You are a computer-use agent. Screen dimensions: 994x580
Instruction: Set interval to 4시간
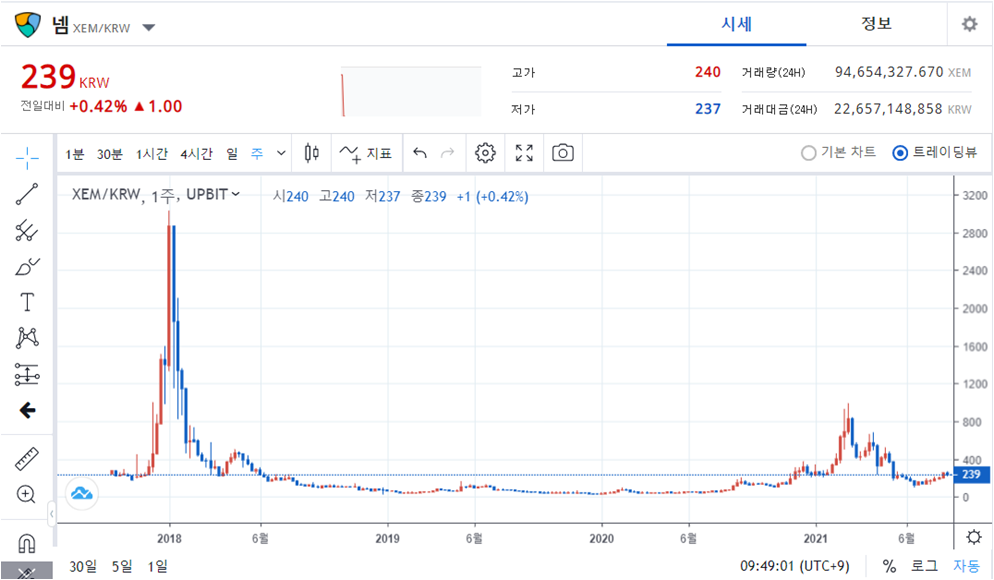197,153
